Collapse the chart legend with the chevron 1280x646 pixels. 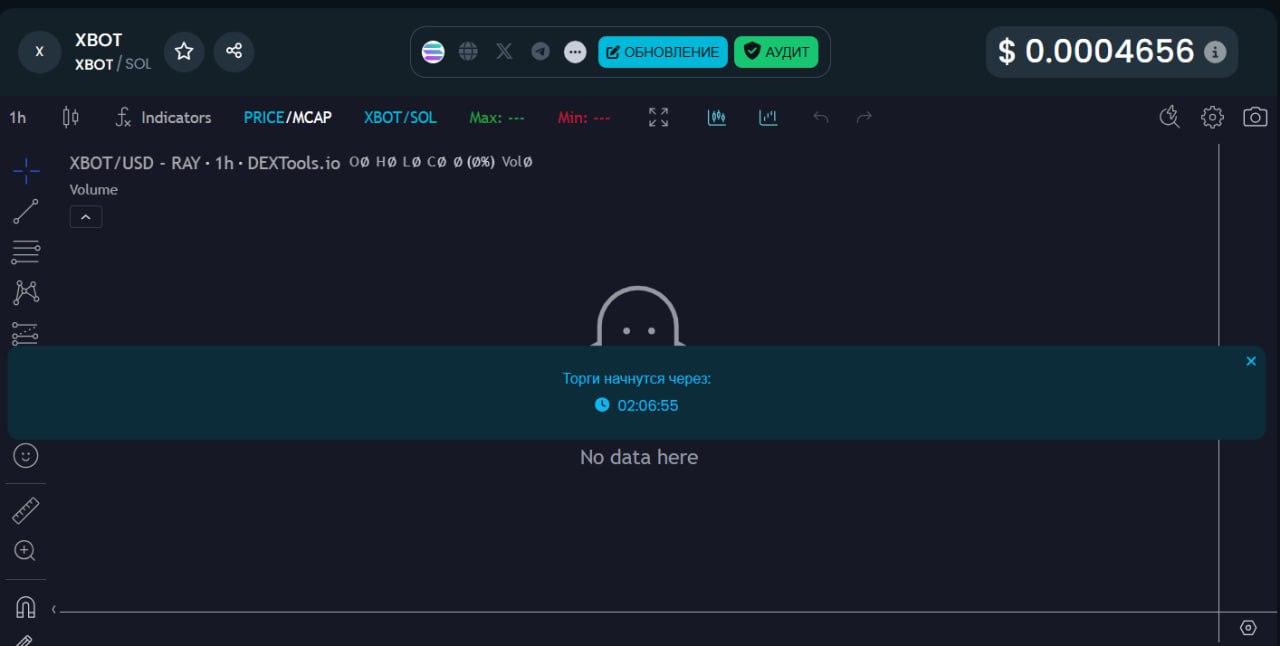pos(86,216)
